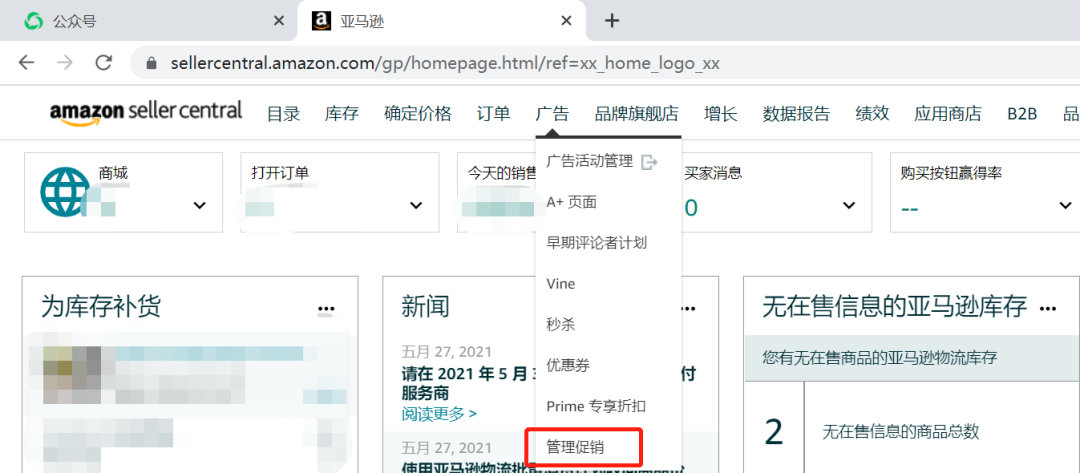The image size is (1080, 473).
Task: Click the Amazon Seller Central logo
Action: click(146, 112)
